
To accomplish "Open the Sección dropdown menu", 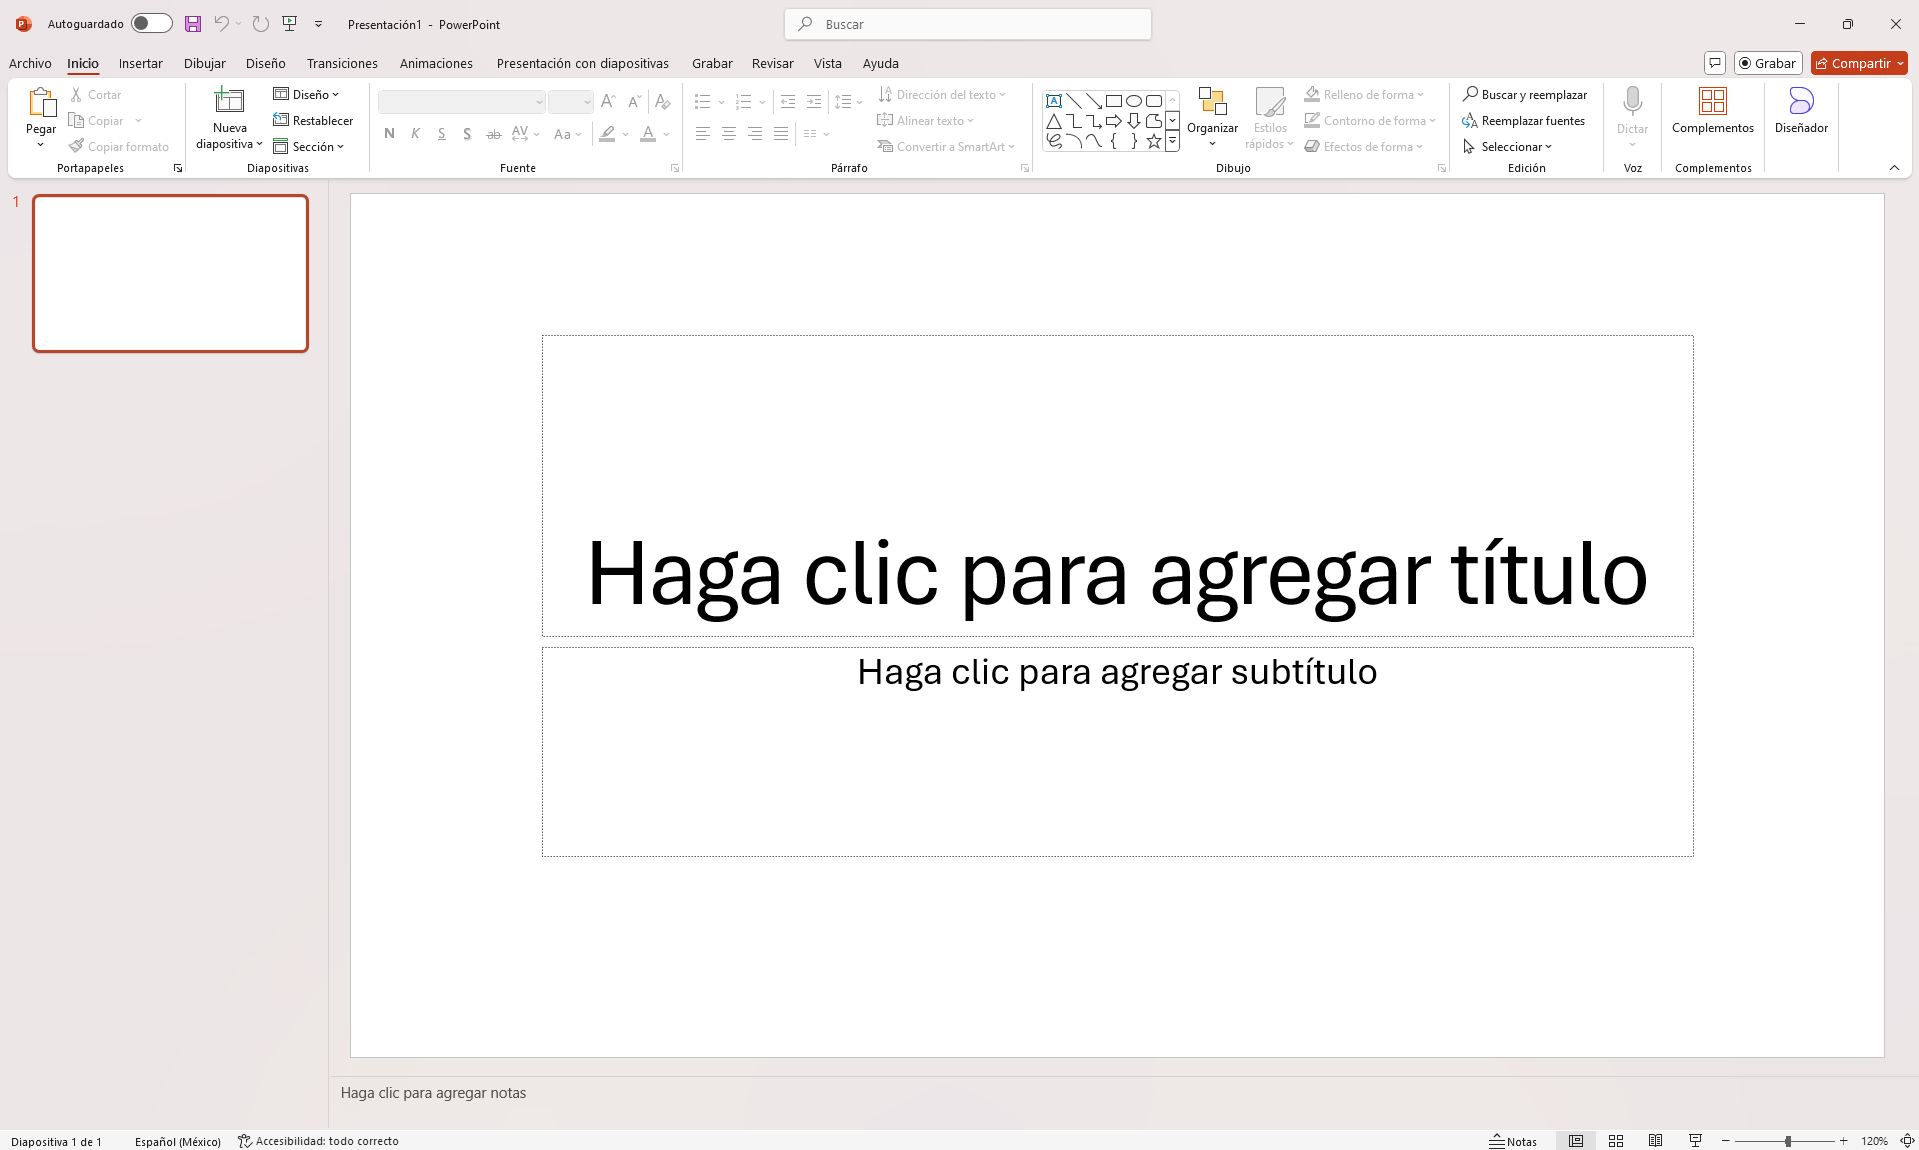I will 309,147.
